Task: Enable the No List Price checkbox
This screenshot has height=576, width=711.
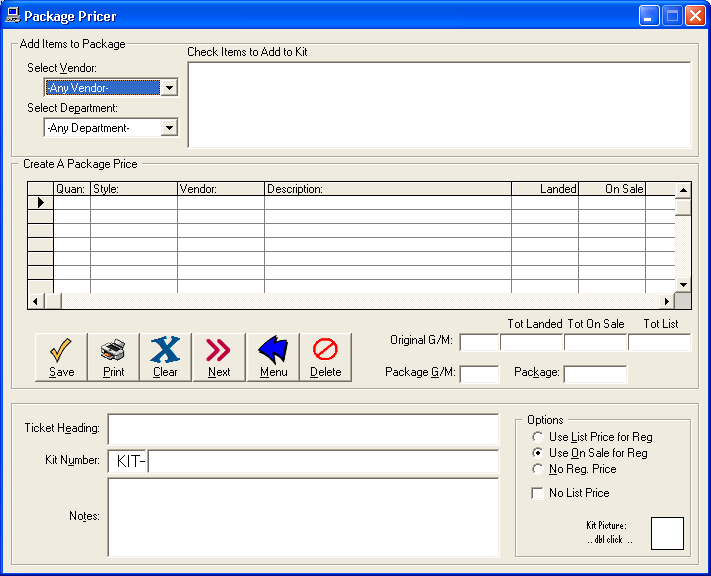Action: (537, 493)
